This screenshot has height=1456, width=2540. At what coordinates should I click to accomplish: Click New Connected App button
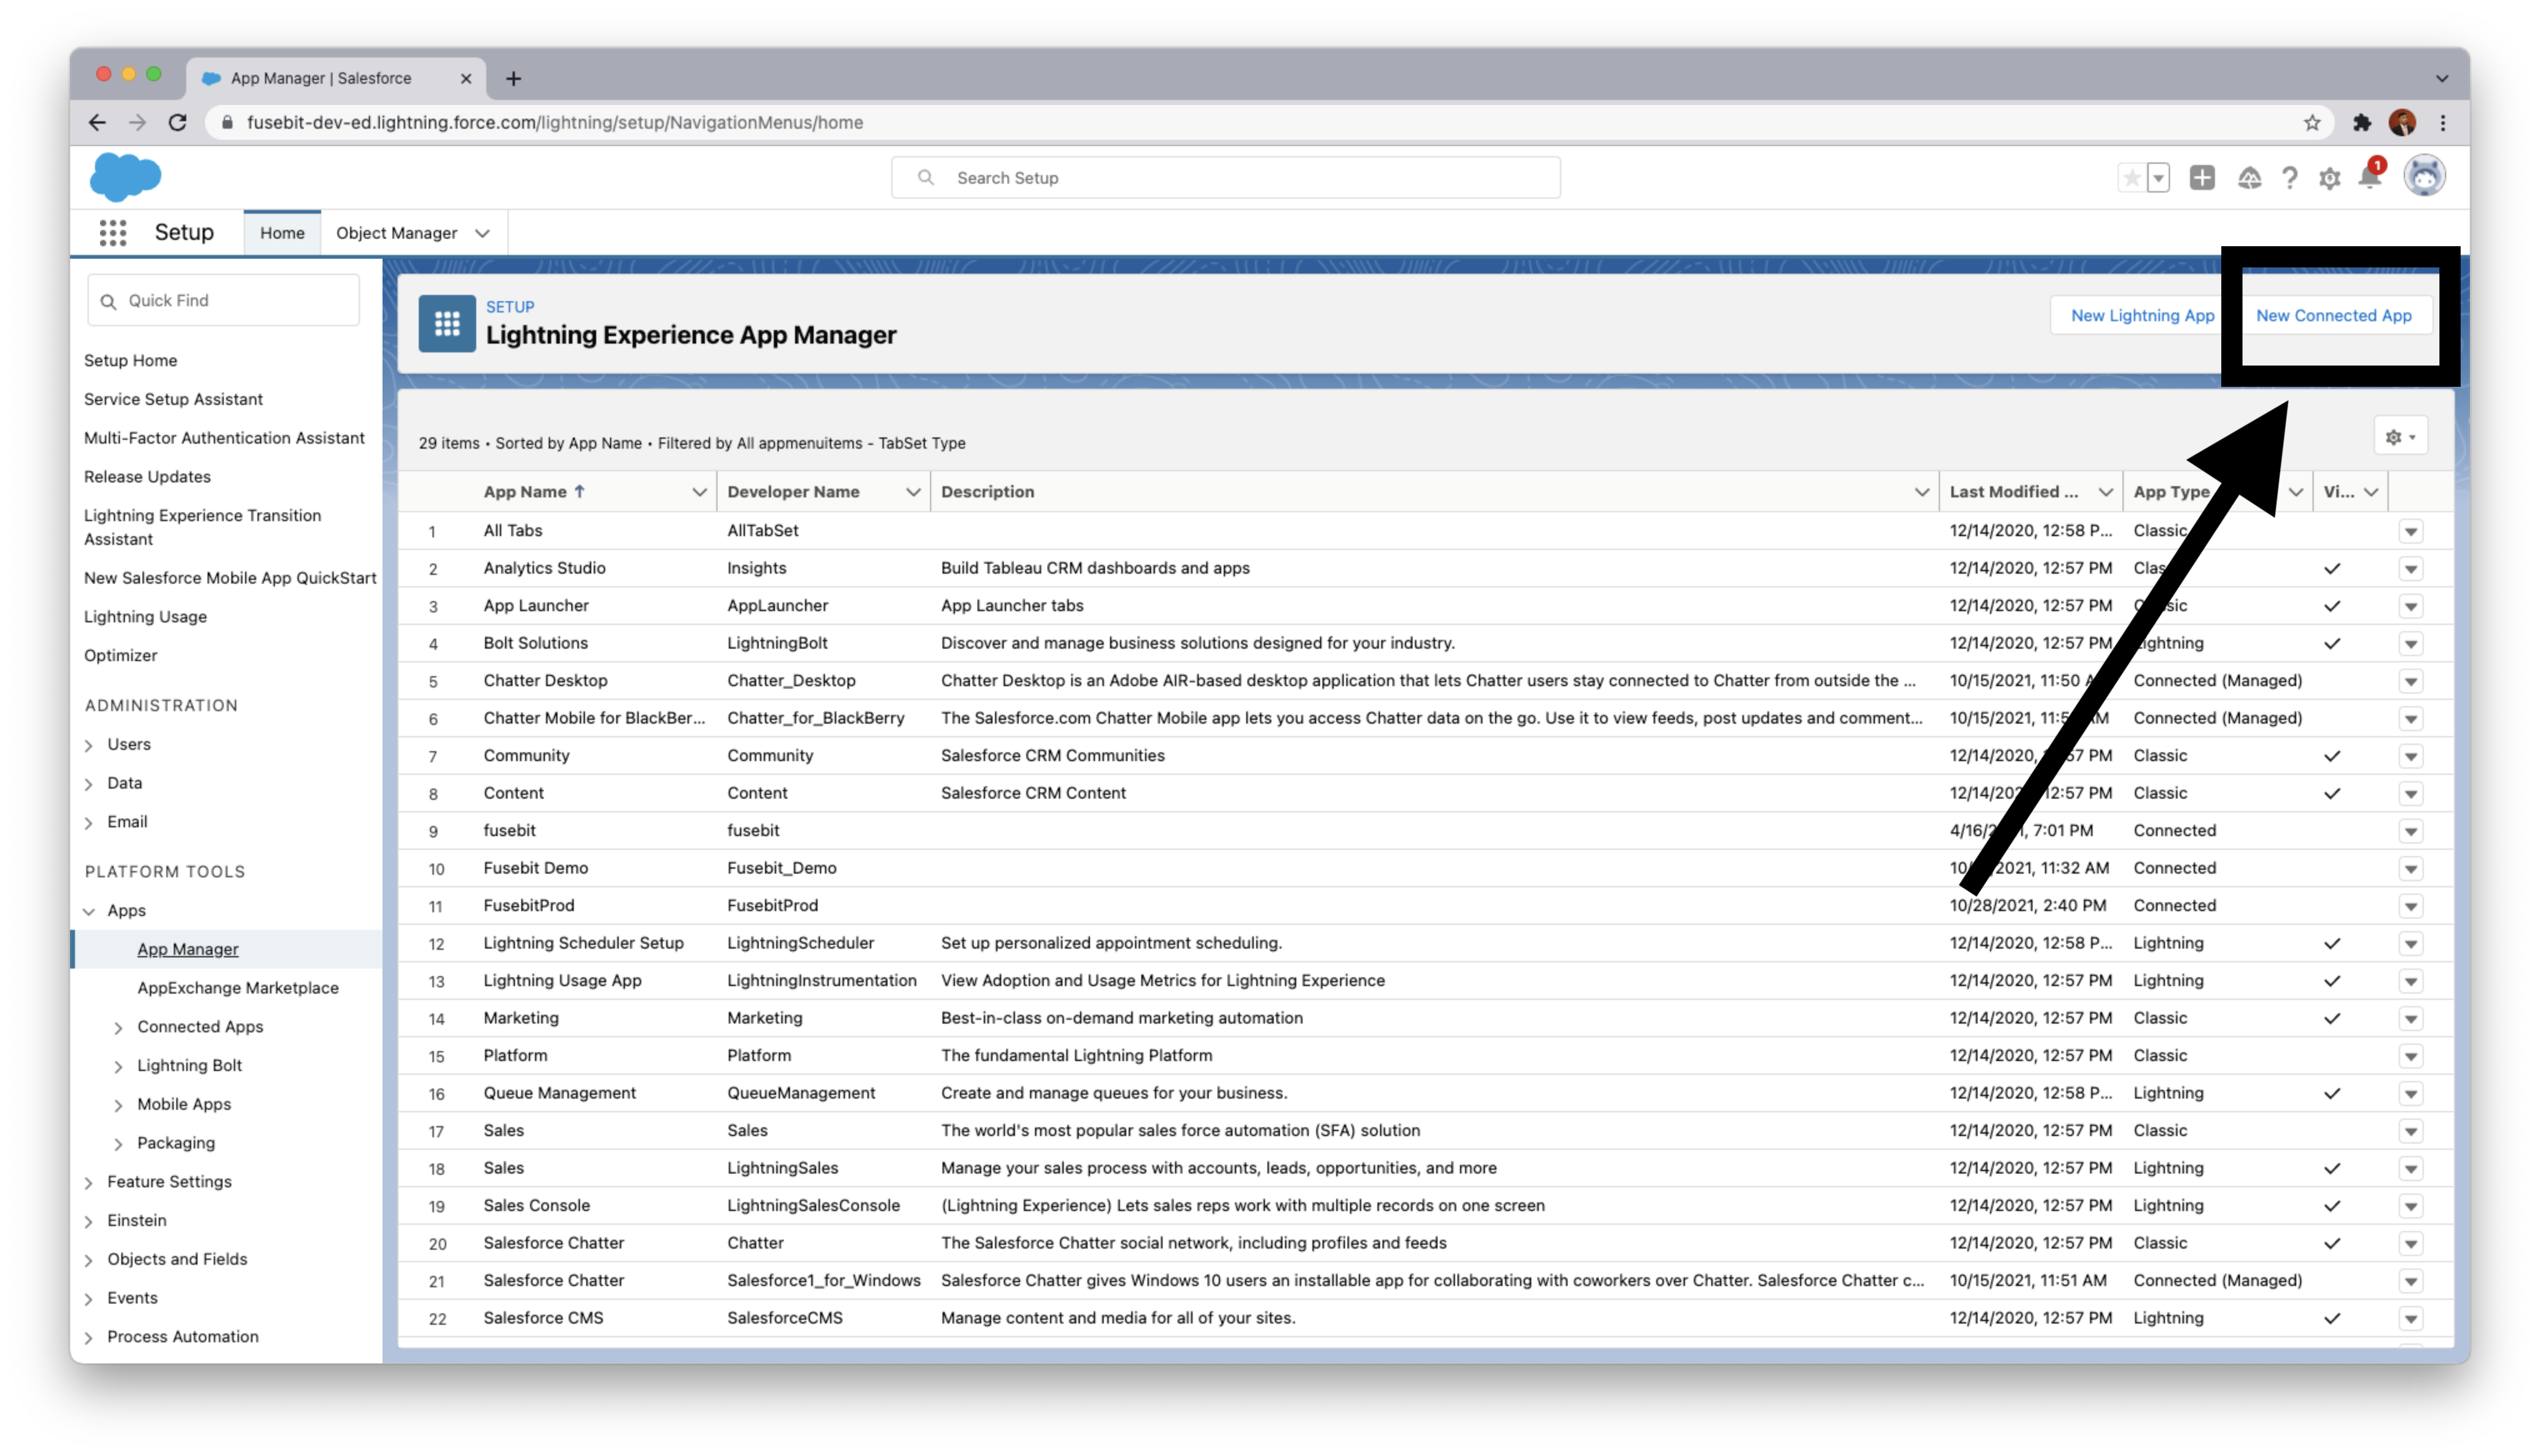click(x=2333, y=316)
